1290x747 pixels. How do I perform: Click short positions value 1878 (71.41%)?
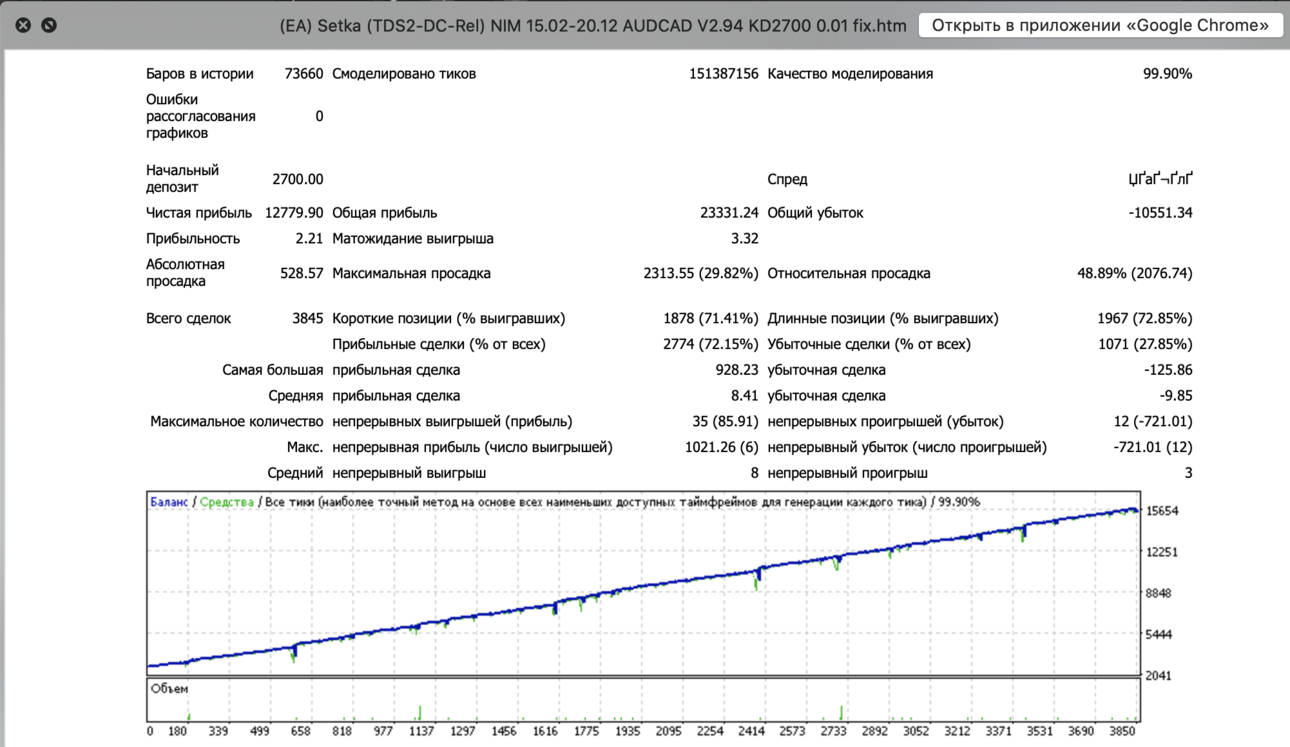click(710, 319)
